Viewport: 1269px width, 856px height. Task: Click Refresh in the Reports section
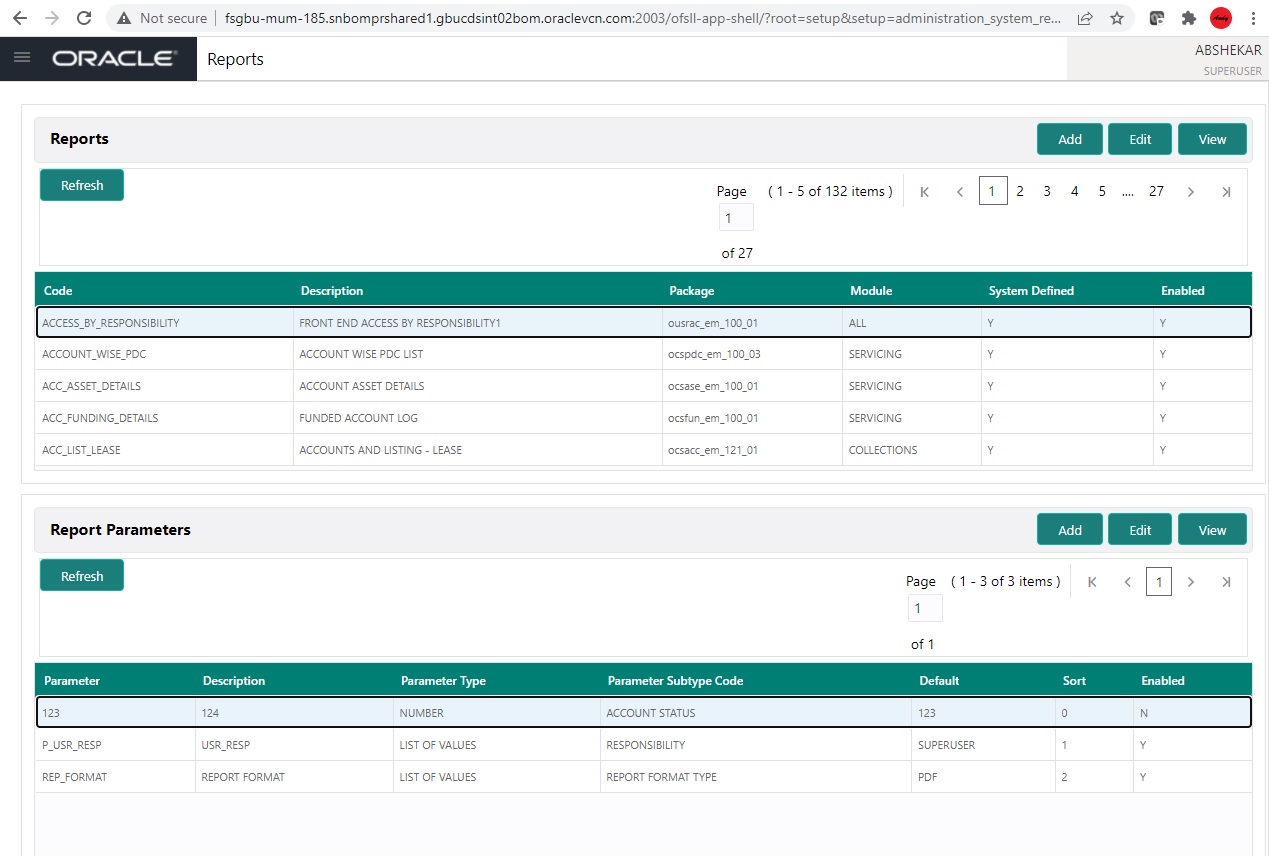coord(82,185)
